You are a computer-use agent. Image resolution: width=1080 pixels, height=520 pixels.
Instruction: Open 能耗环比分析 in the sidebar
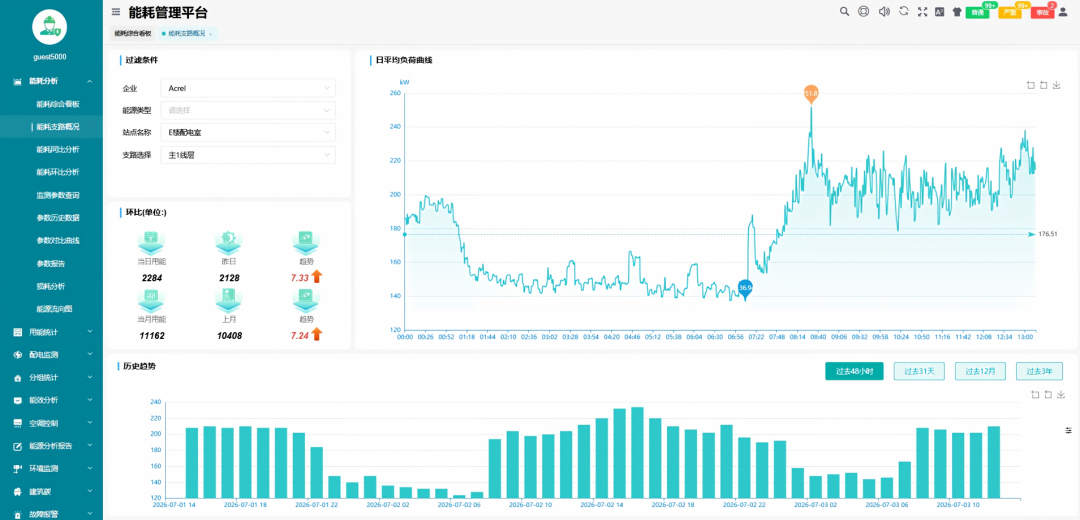[58, 172]
